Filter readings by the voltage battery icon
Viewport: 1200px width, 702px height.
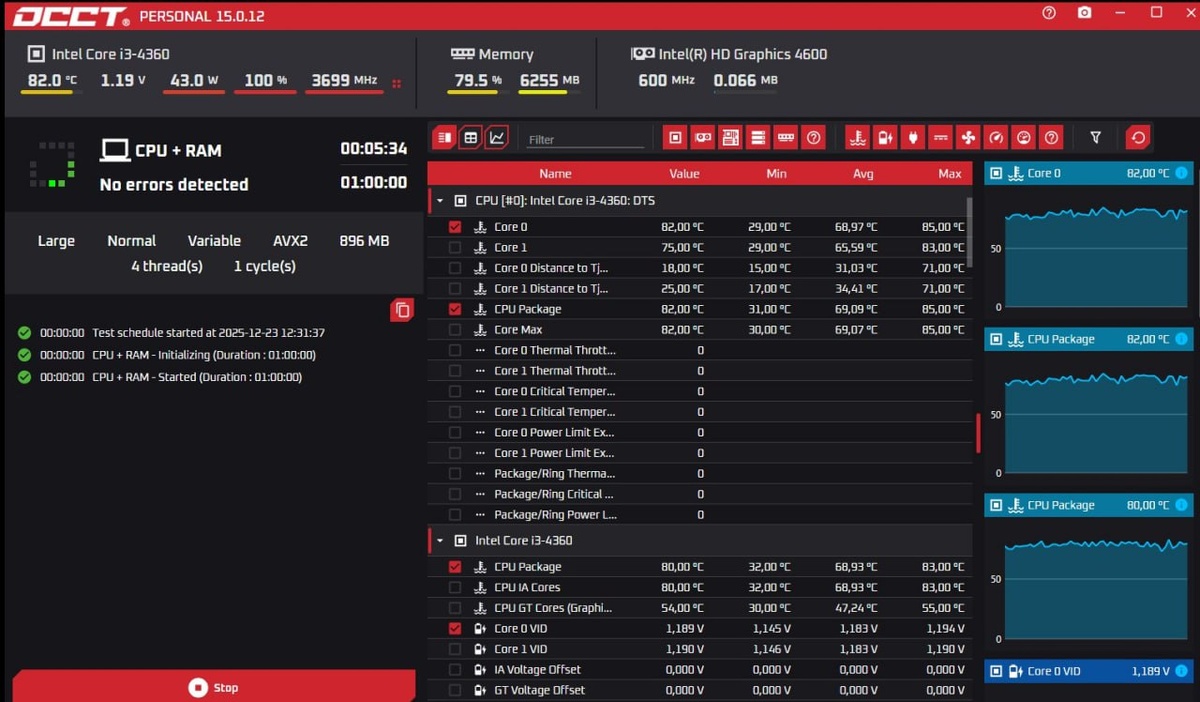pos(885,137)
